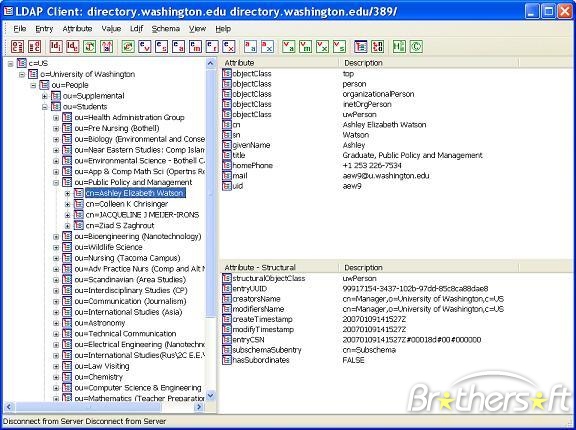Click the tree's horizontal scrollbar left arrow
This screenshot has width=576, height=430.
tap(9, 406)
